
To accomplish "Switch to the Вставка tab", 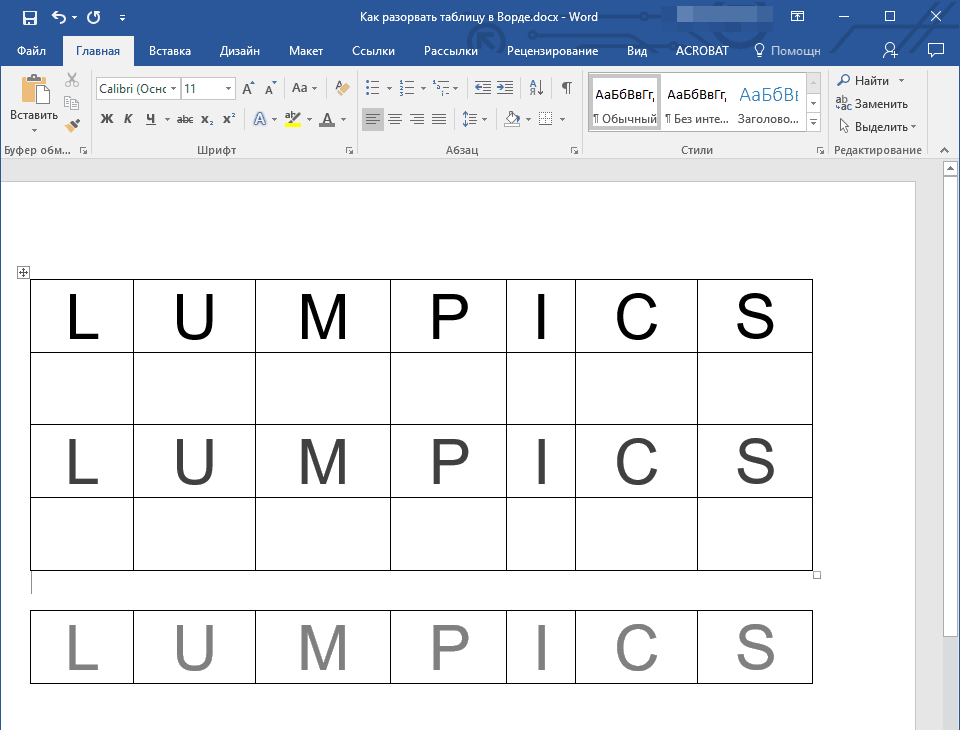I will tap(170, 51).
